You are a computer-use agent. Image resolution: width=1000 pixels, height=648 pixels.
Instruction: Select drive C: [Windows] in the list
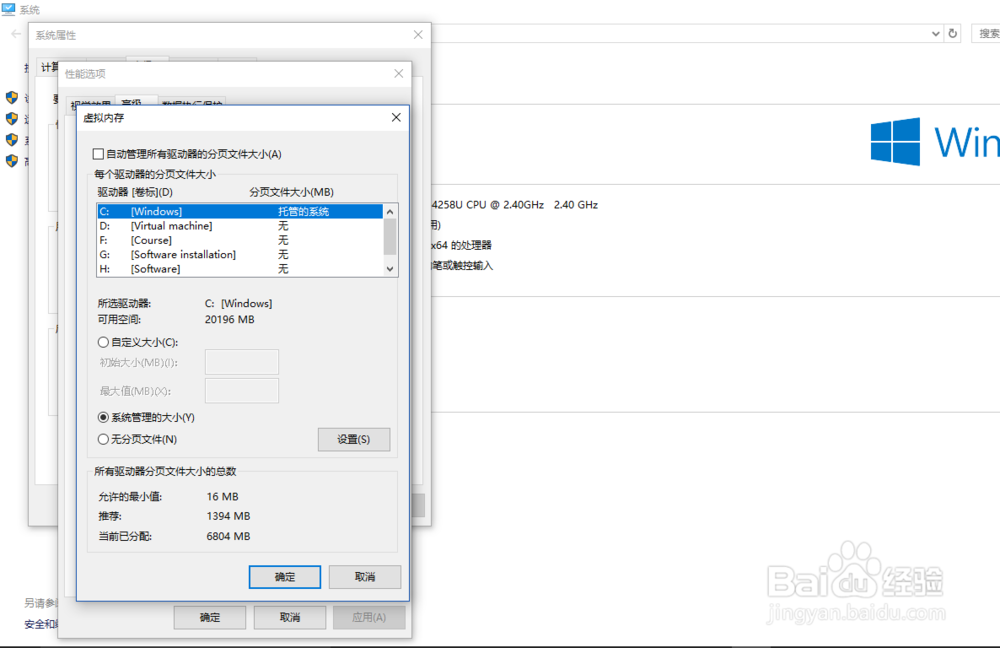coord(240,212)
